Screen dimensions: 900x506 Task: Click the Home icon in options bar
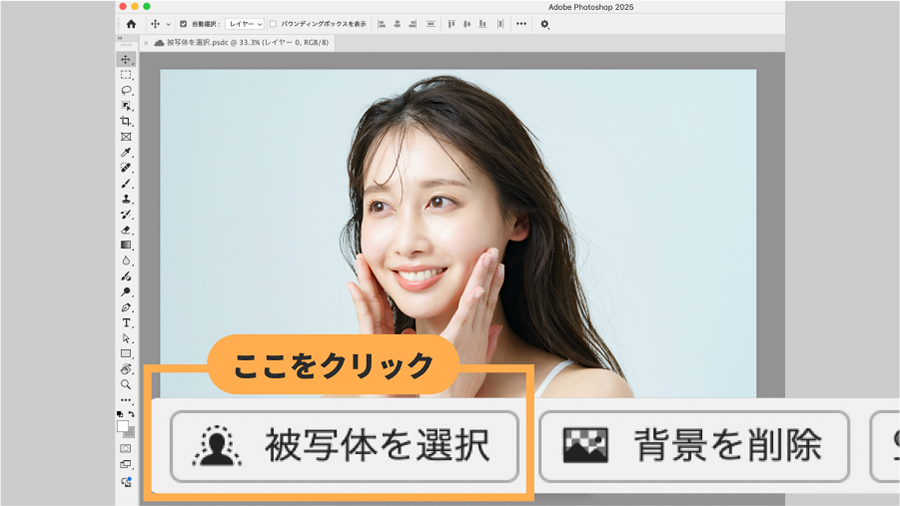(x=131, y=24)
